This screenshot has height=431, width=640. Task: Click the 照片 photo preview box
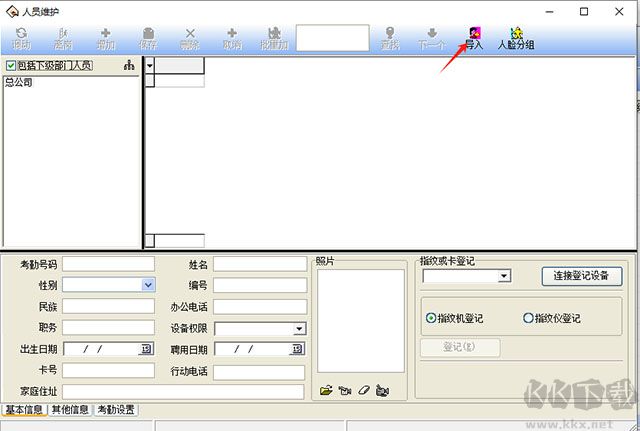point(361,321)
